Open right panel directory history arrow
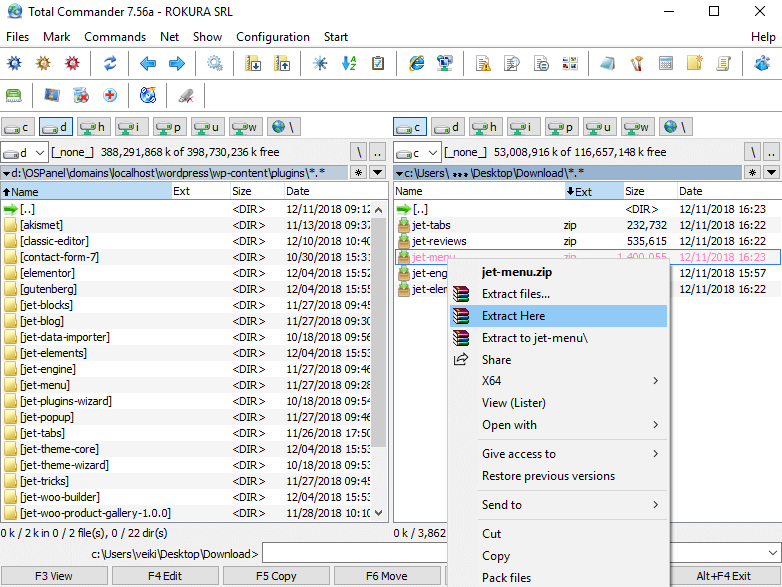Viewport: 782px width, 587px height. (x=772, y=173)
